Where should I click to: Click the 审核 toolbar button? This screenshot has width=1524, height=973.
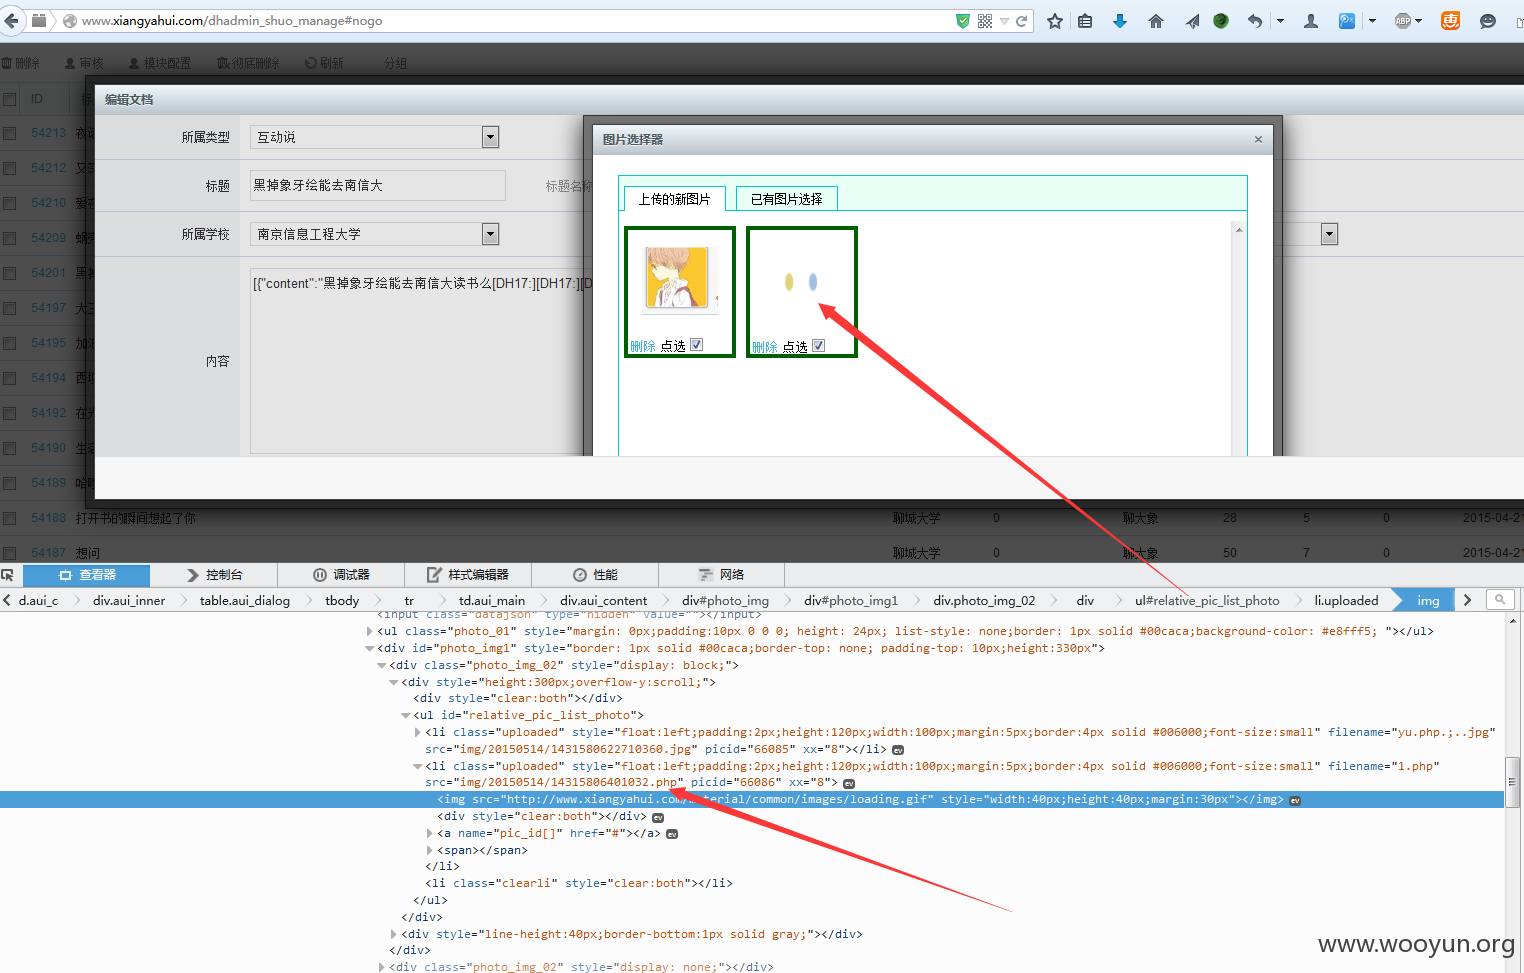coord(84,63)
